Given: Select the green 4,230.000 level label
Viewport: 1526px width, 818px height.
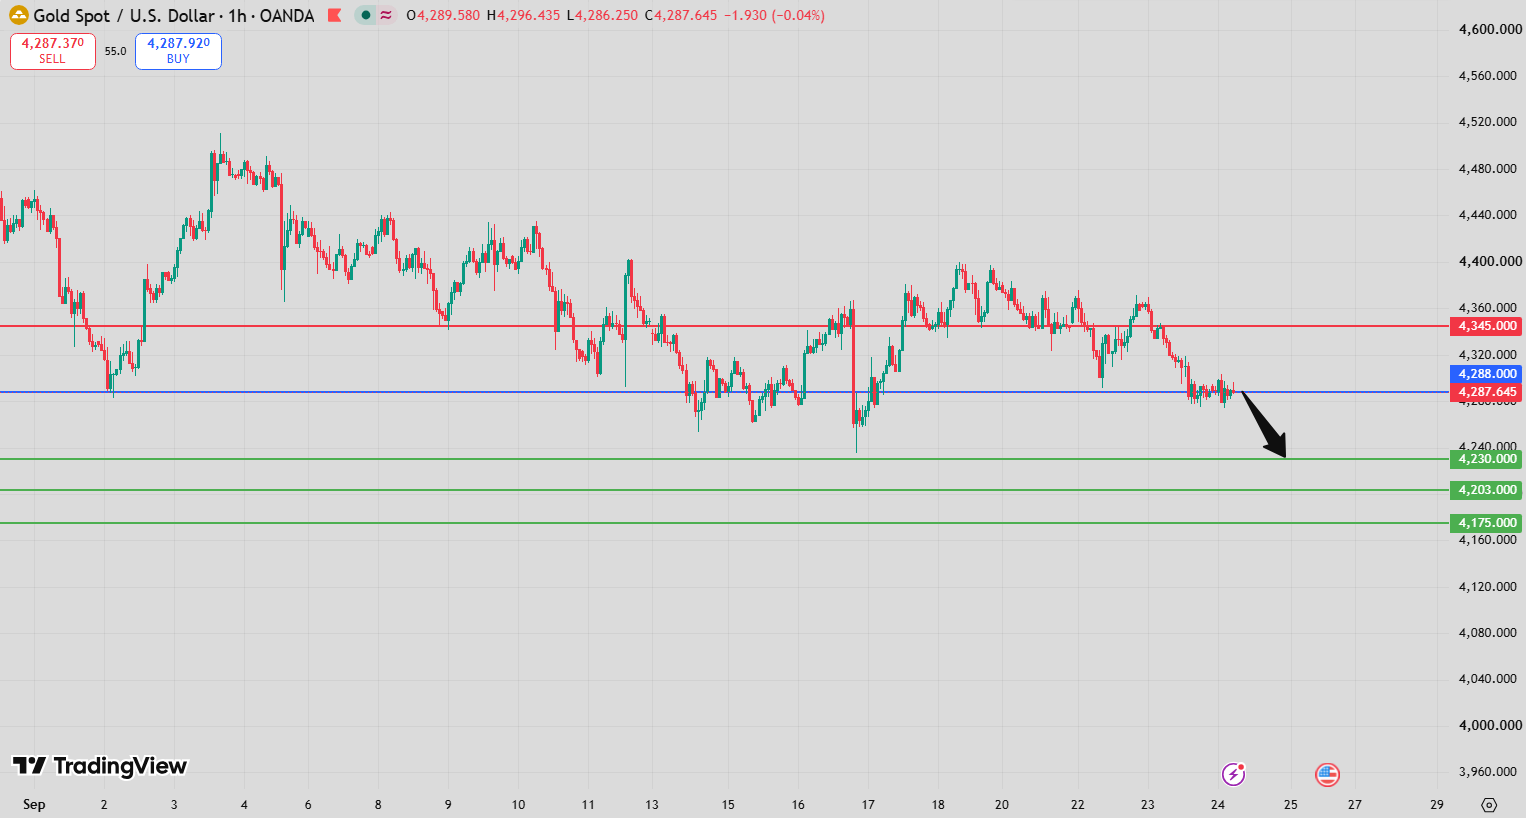Looking at the screenshot, I should pyautogui.click(x=1486, y=459).
